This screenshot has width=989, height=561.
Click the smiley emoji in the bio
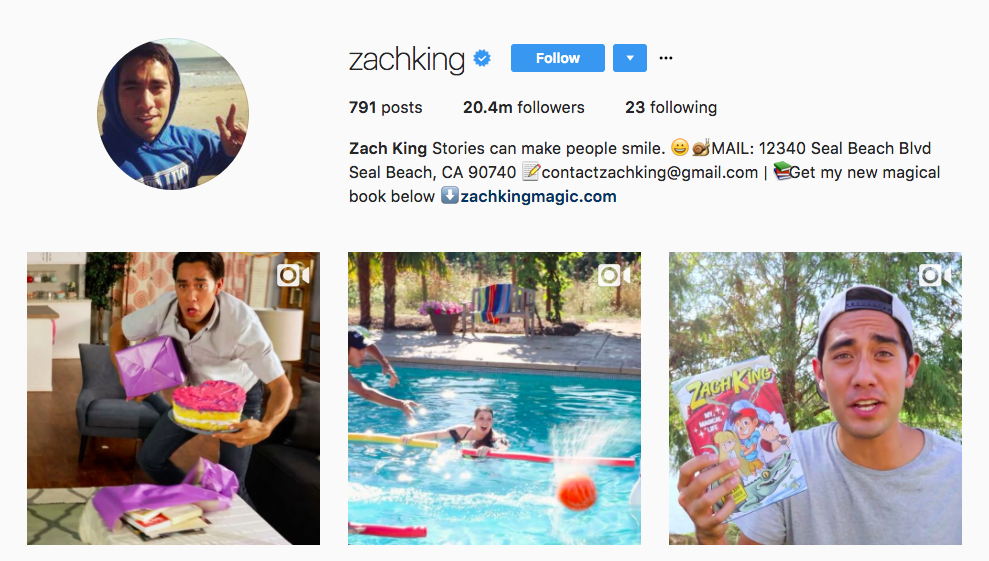pos(679,147)
